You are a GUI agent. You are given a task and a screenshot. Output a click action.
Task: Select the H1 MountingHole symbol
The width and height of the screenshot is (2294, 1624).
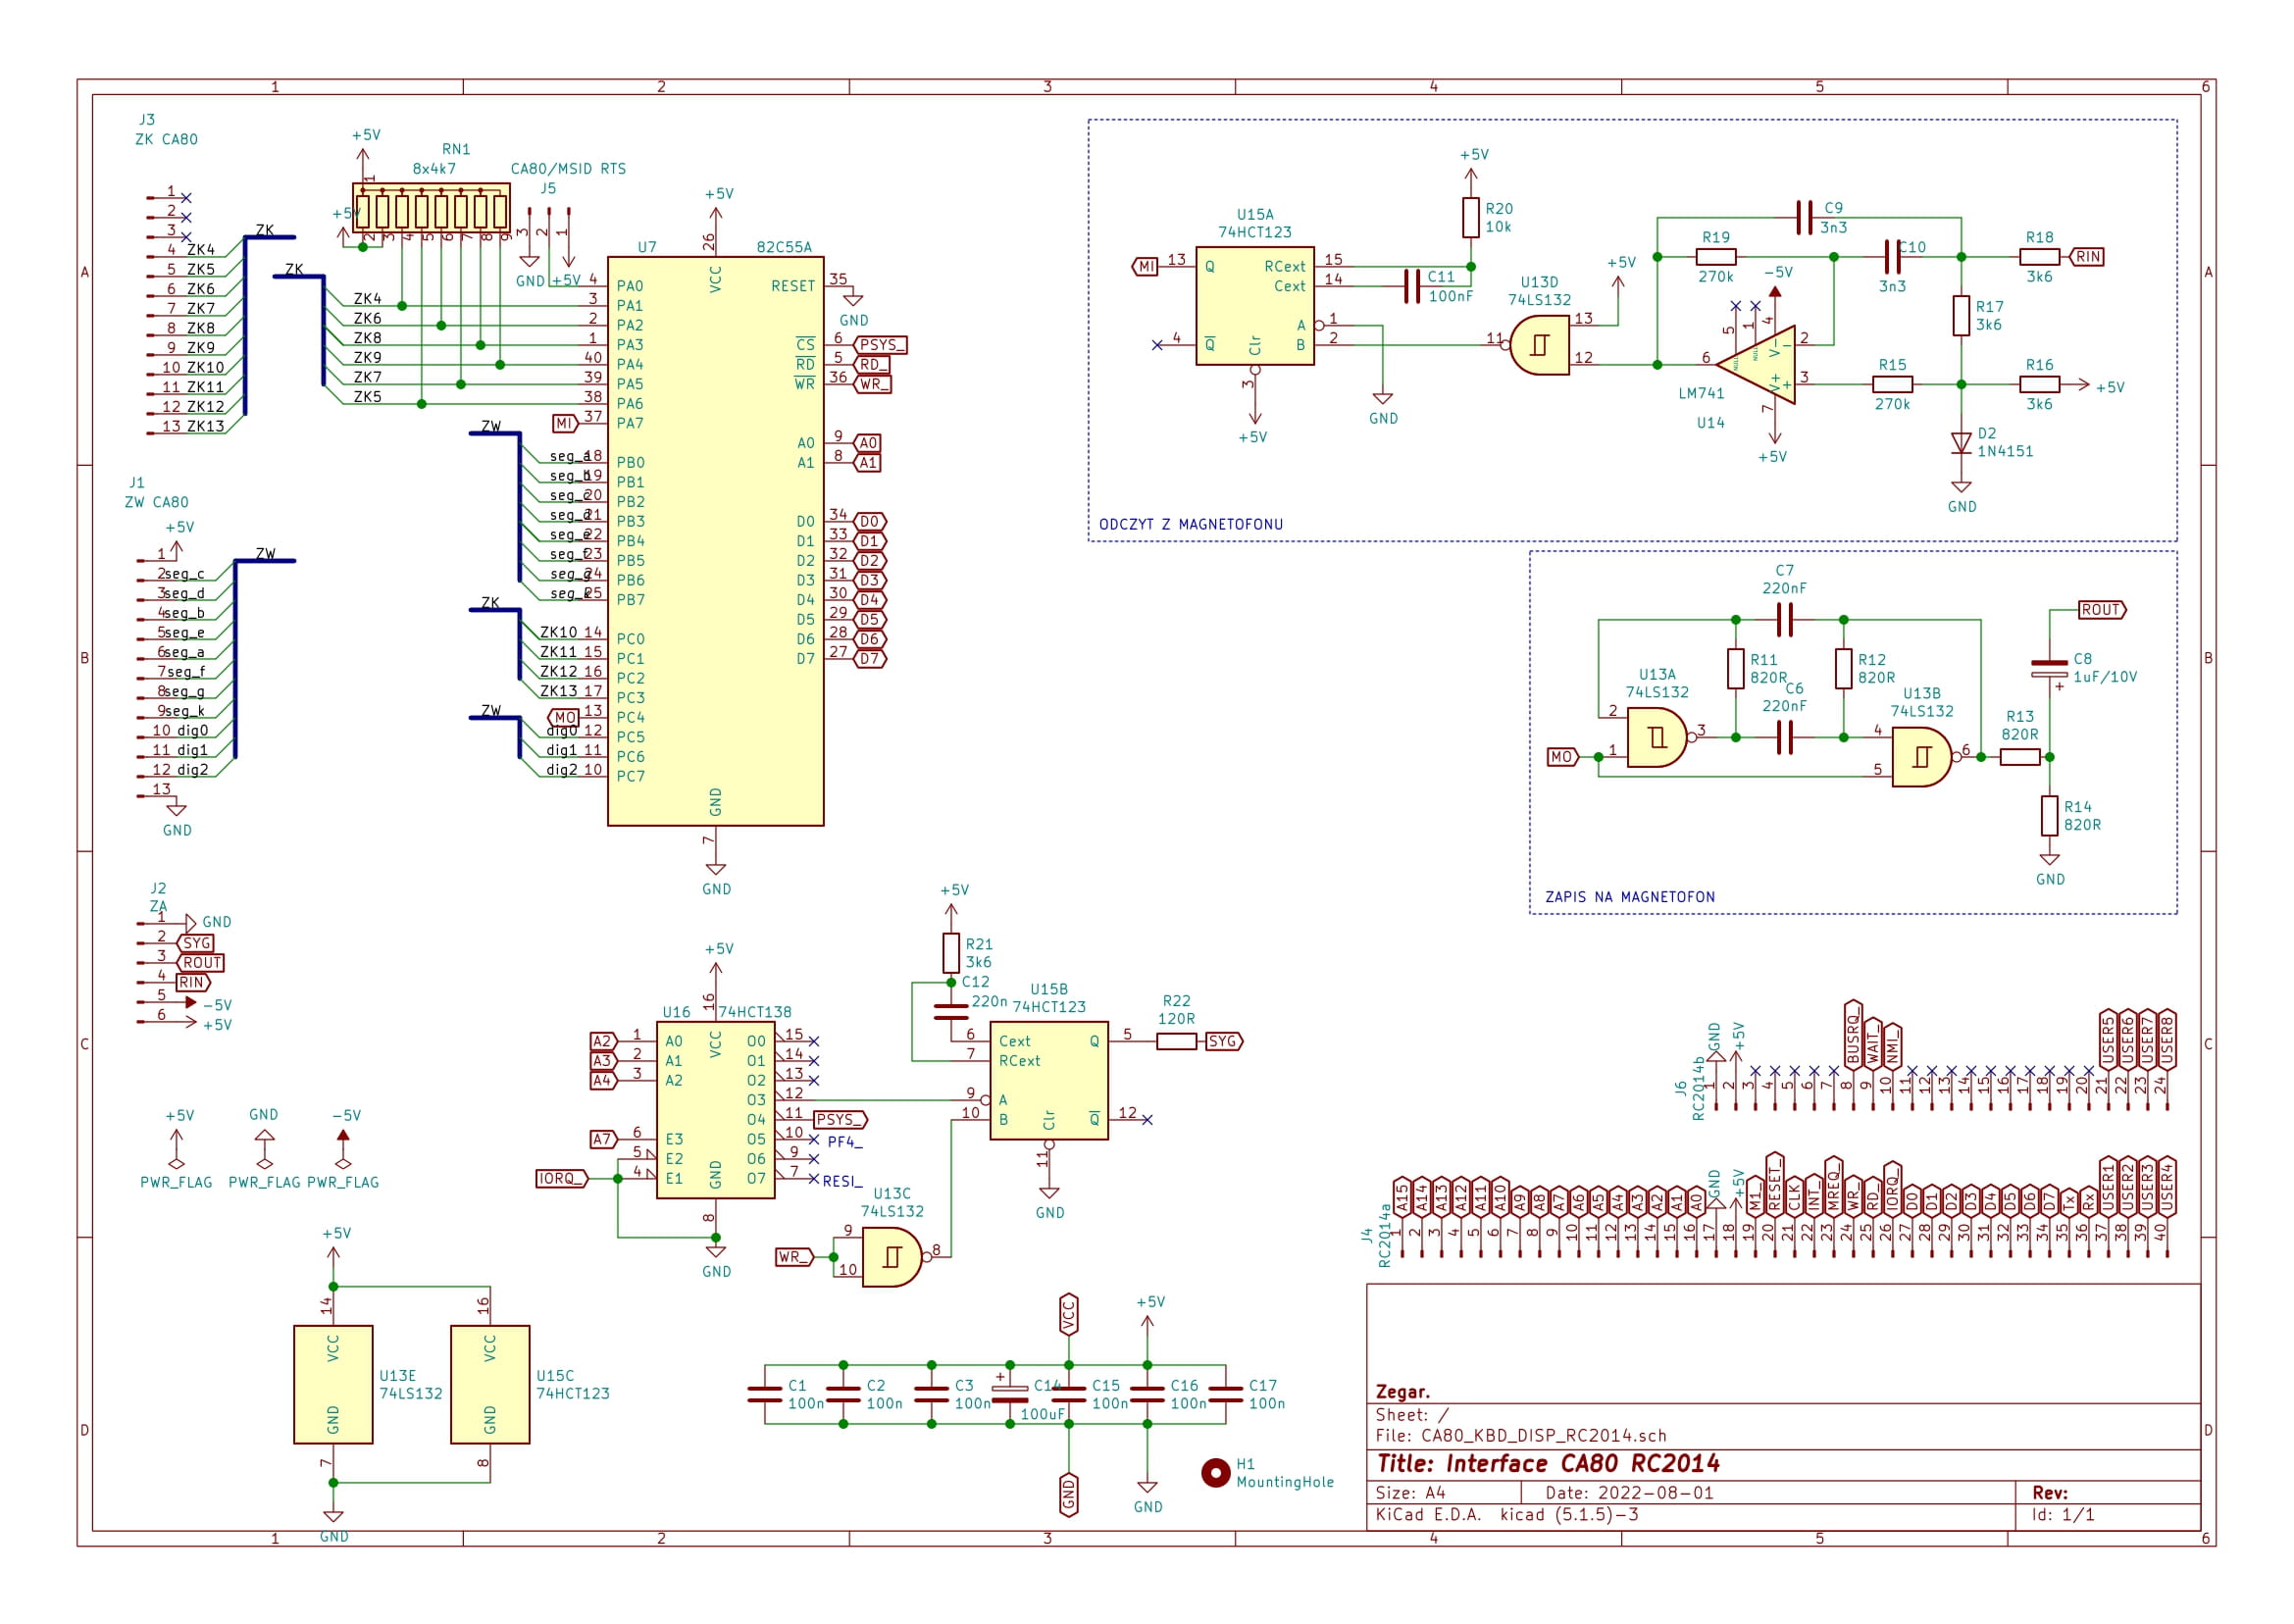click(x=1214, y=1472)
